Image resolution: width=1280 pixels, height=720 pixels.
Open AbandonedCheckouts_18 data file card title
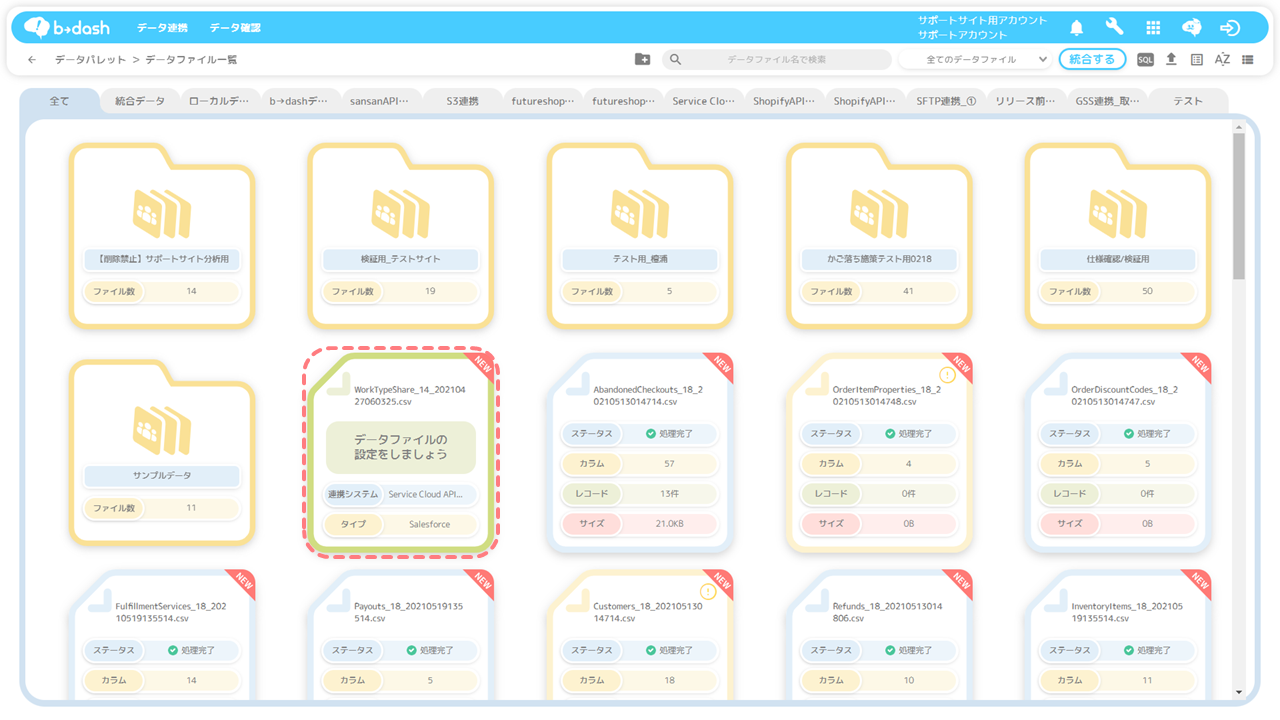point(647,395)
